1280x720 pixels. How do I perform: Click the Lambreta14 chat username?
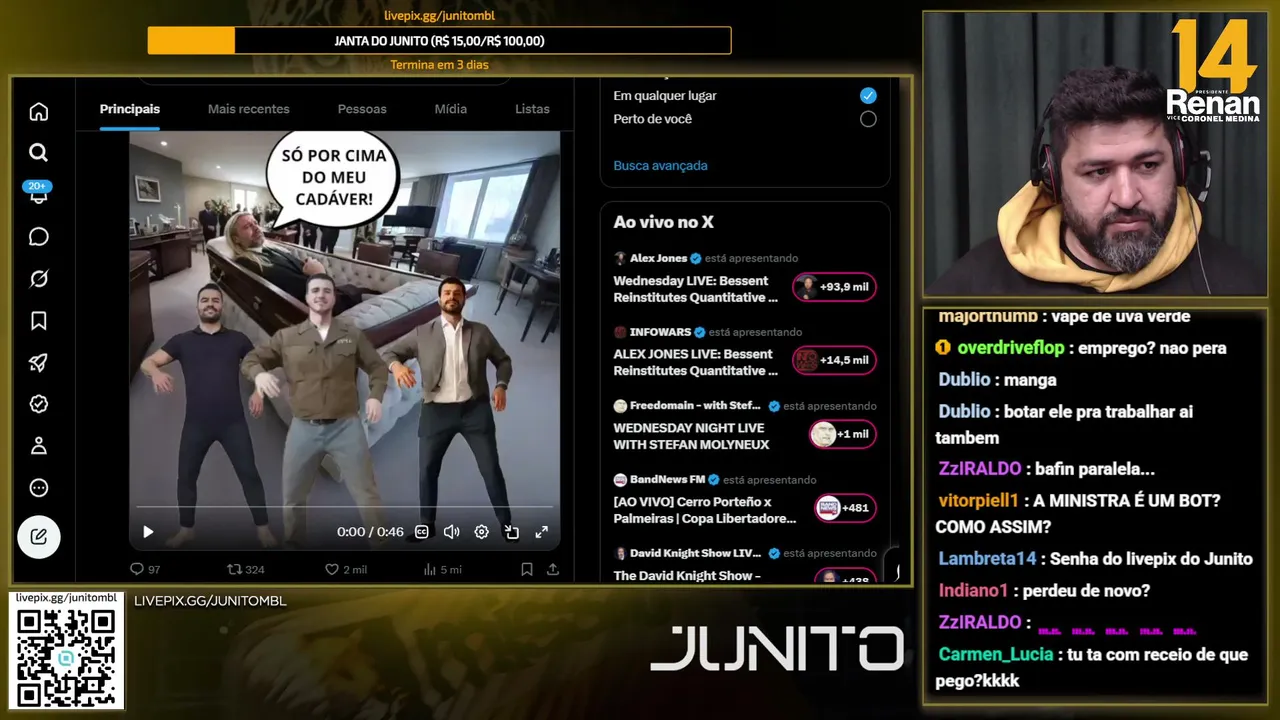click(988, 559)
